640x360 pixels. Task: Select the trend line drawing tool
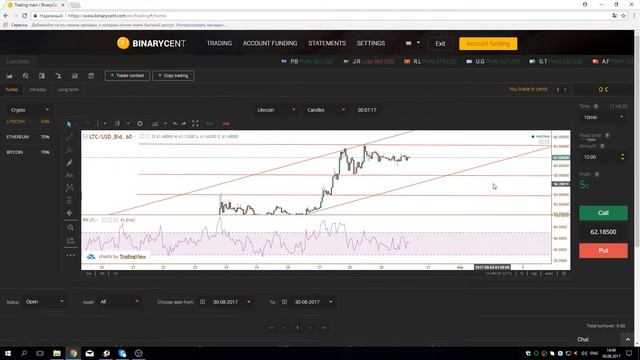pos(69,137)
